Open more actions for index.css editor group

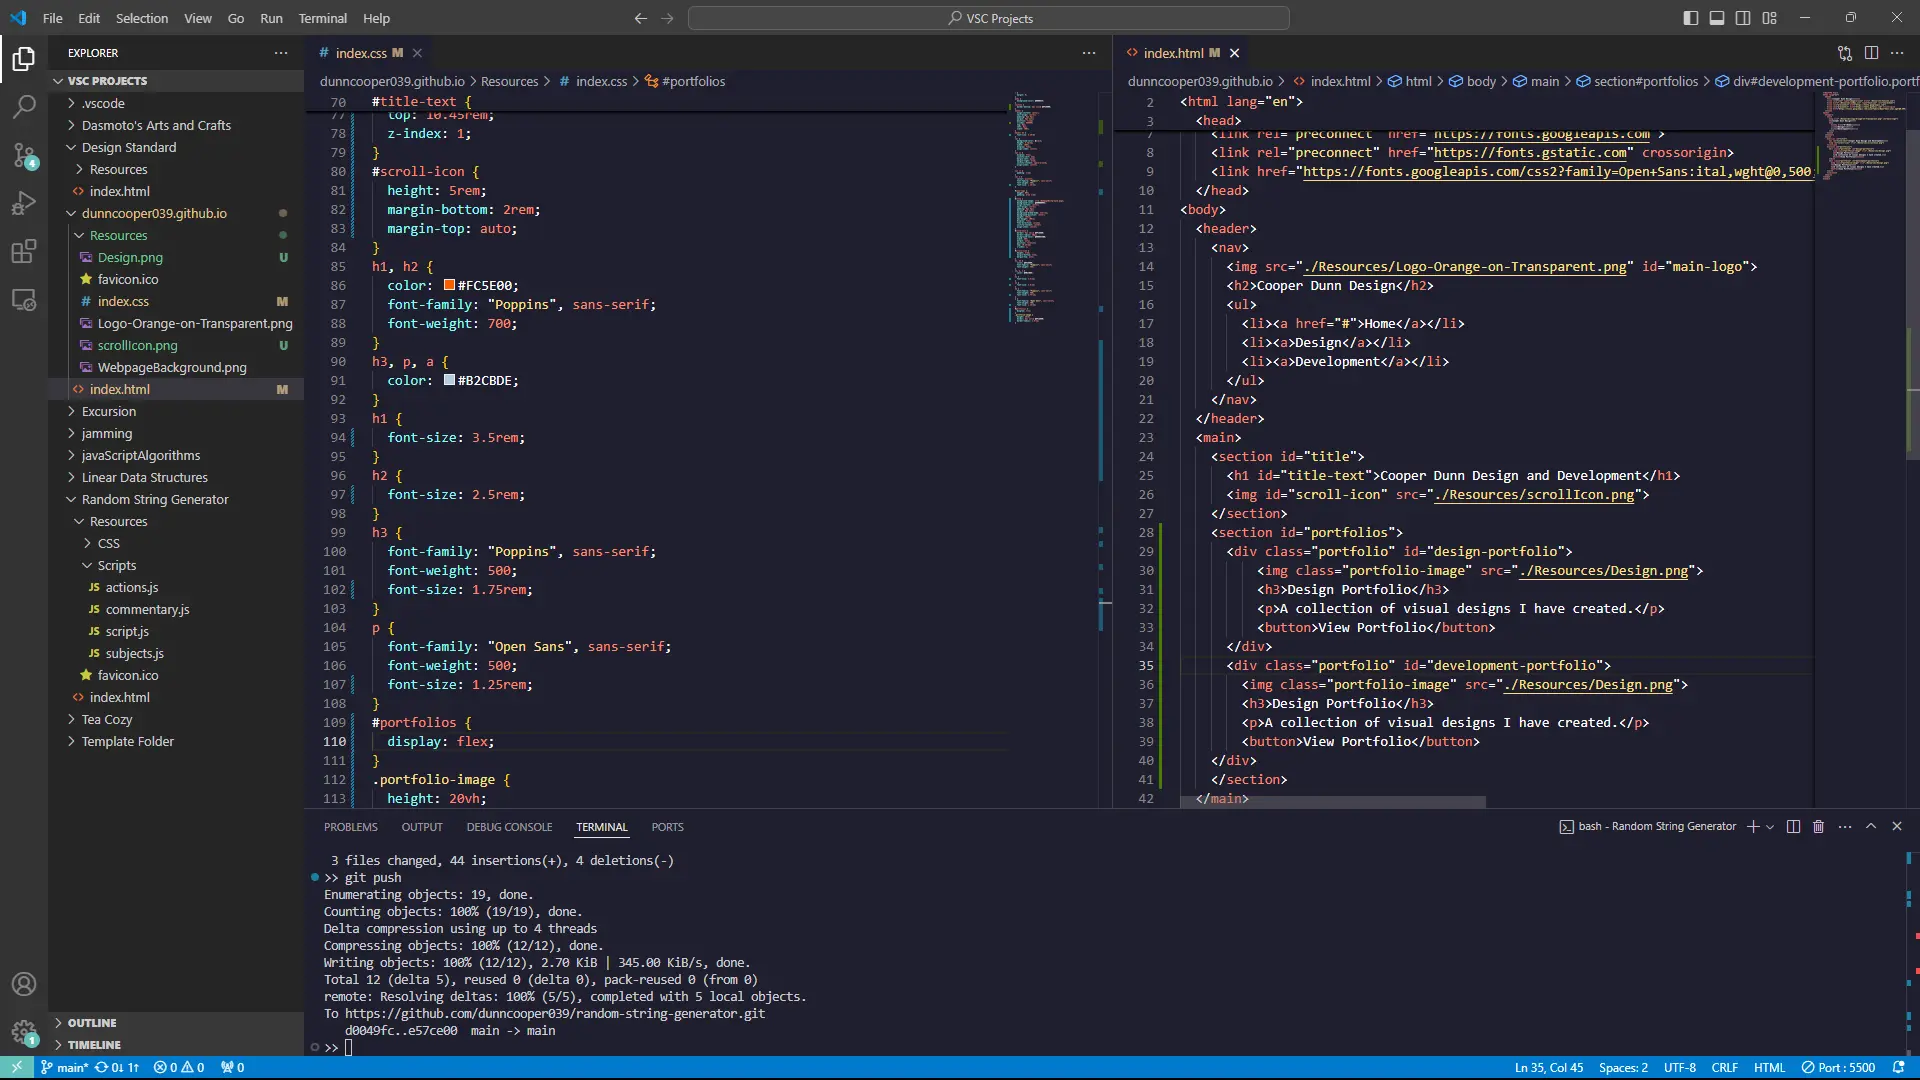(x=1089, y=53)
